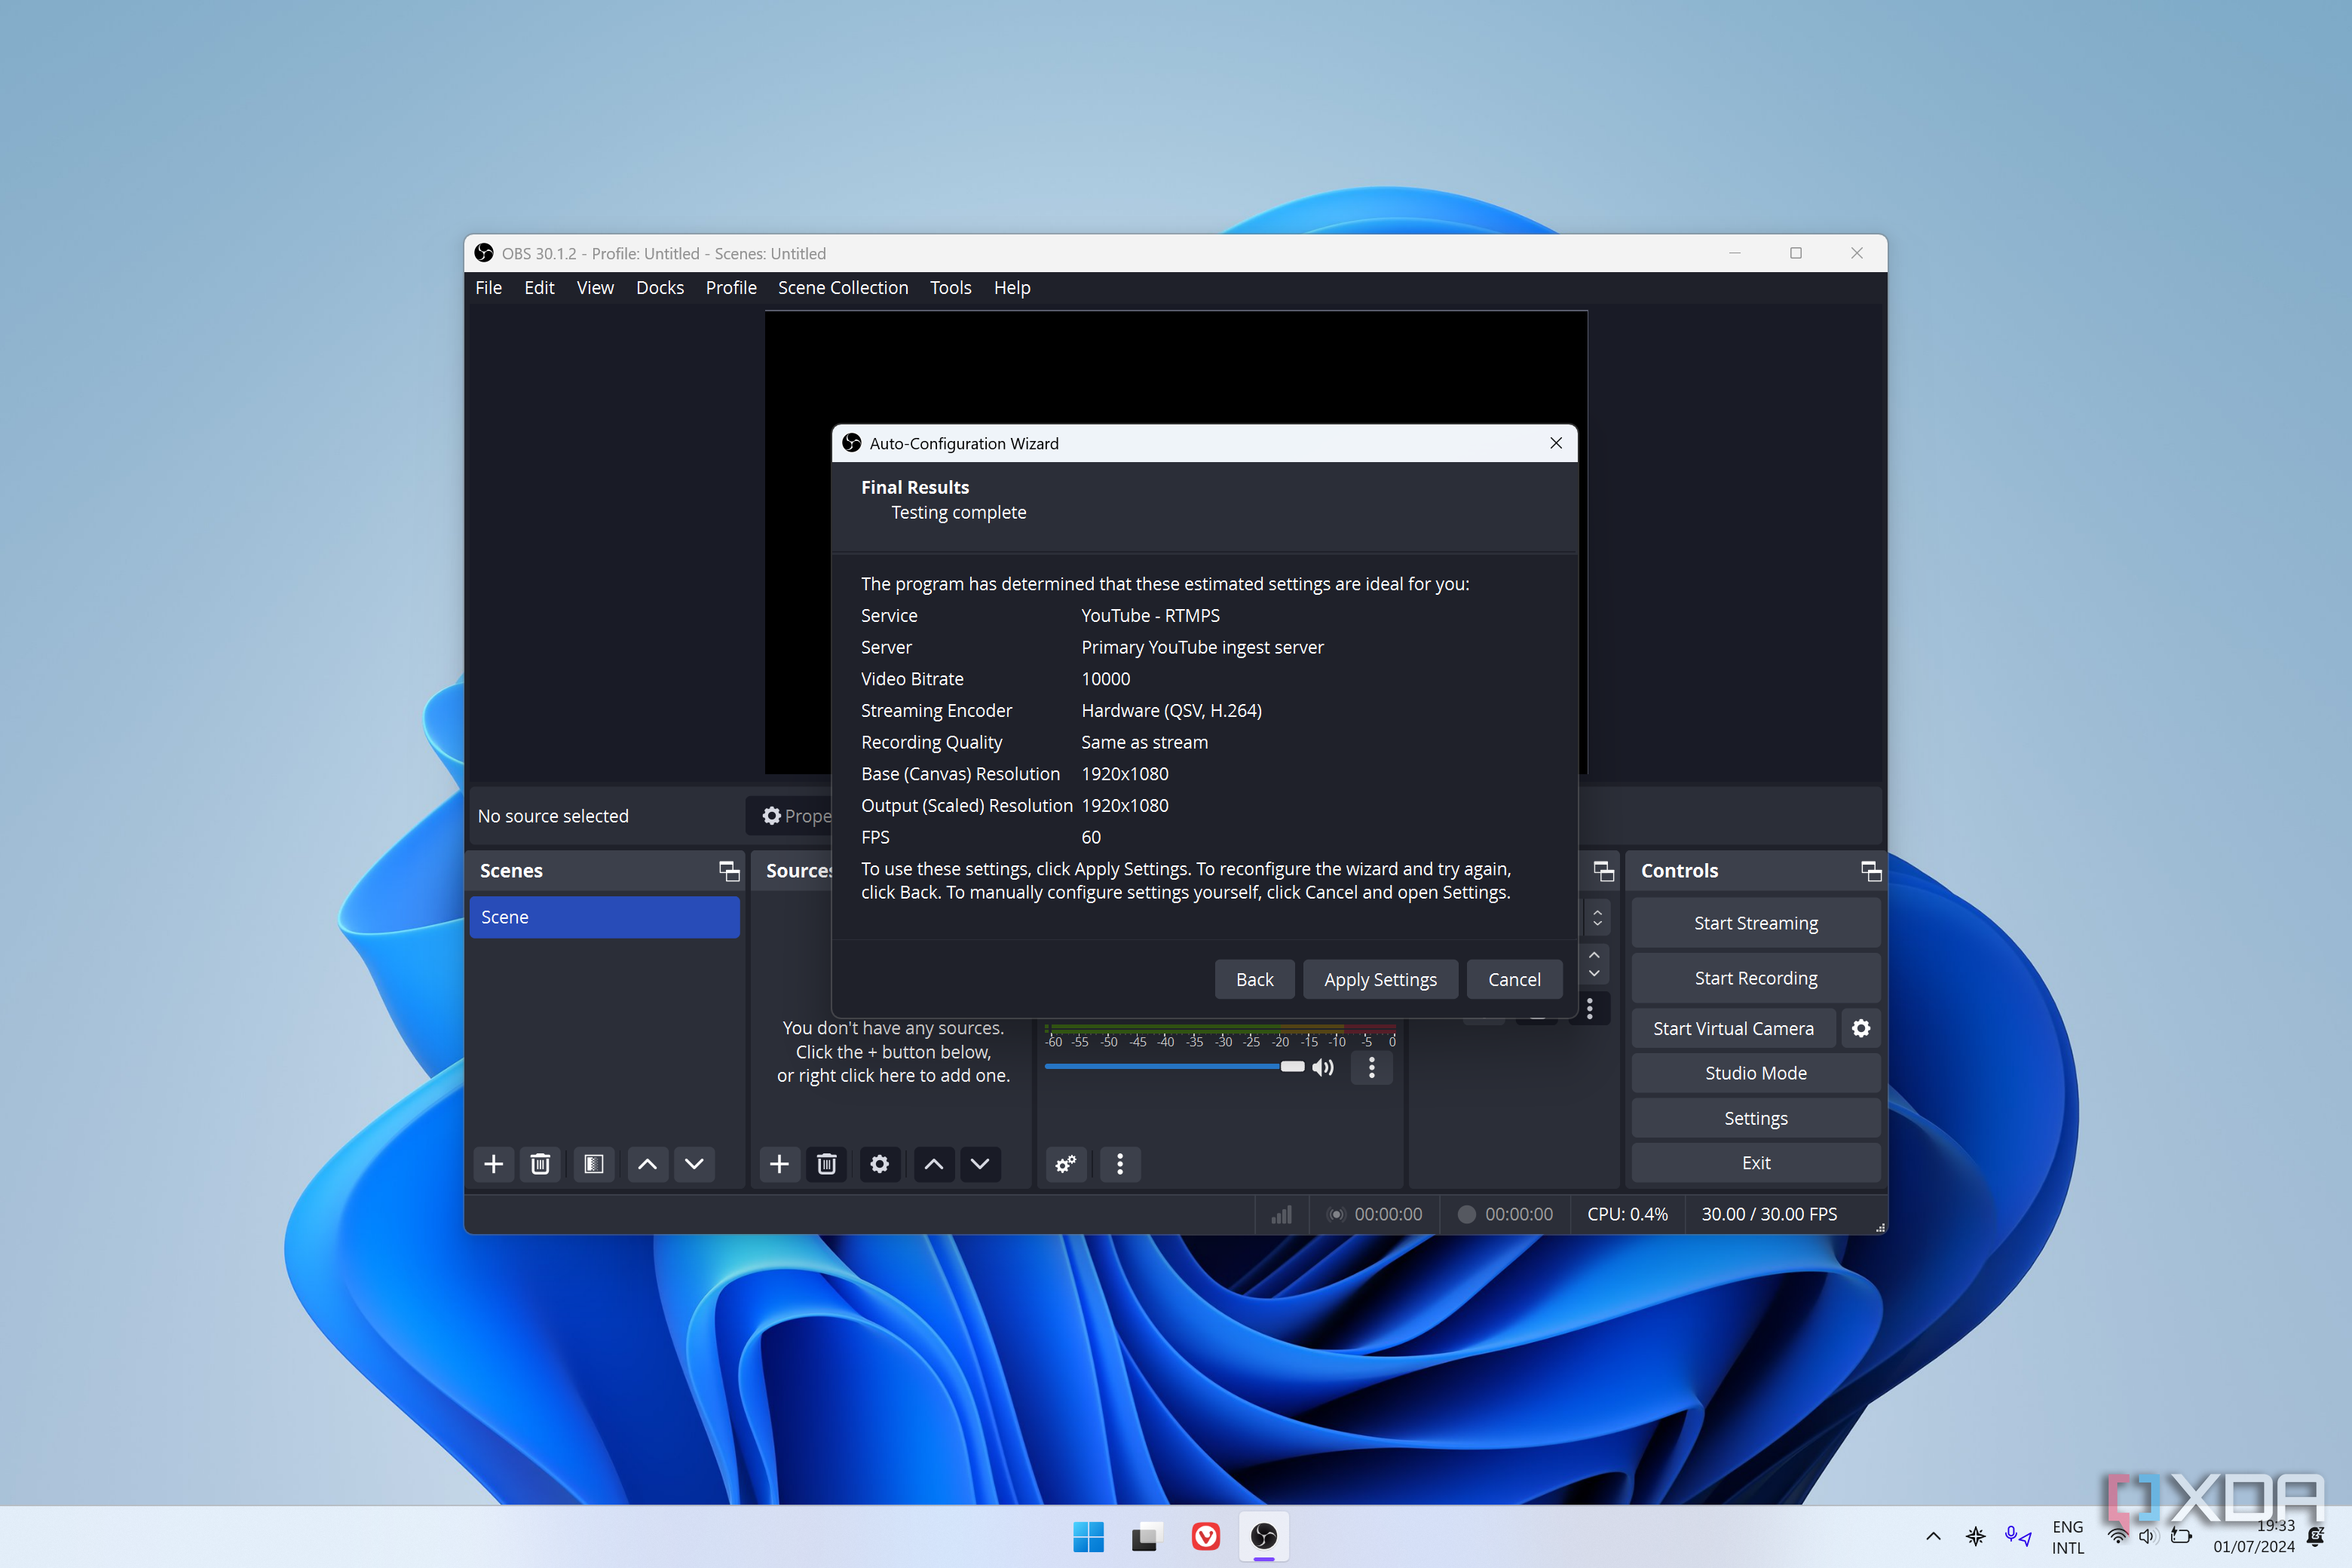Screen dimensions: 2352x1568
Task: Open advanced audio properties gears icon
Action: click(x=1066, y=1164)
